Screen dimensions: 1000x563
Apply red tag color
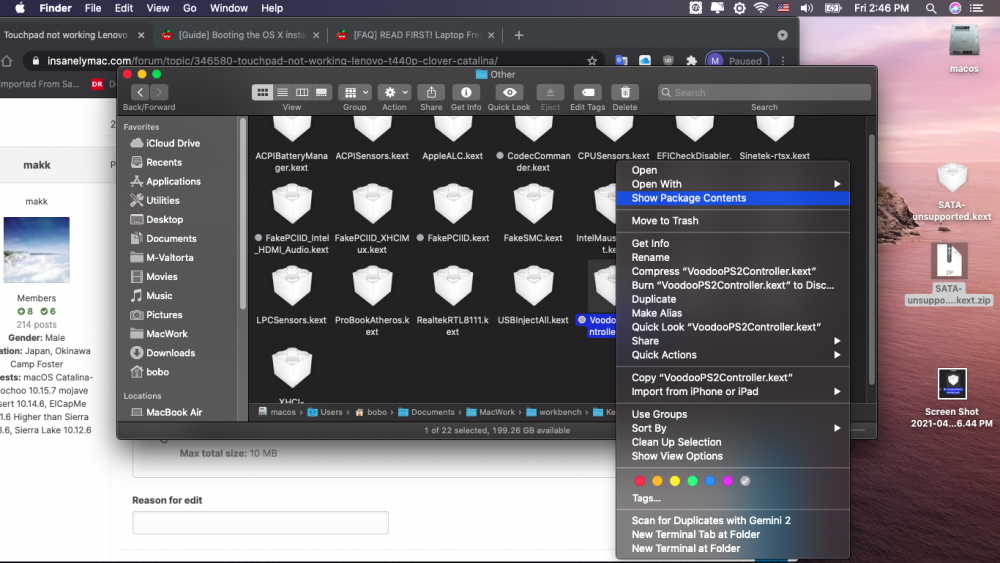tap(640, 481)
